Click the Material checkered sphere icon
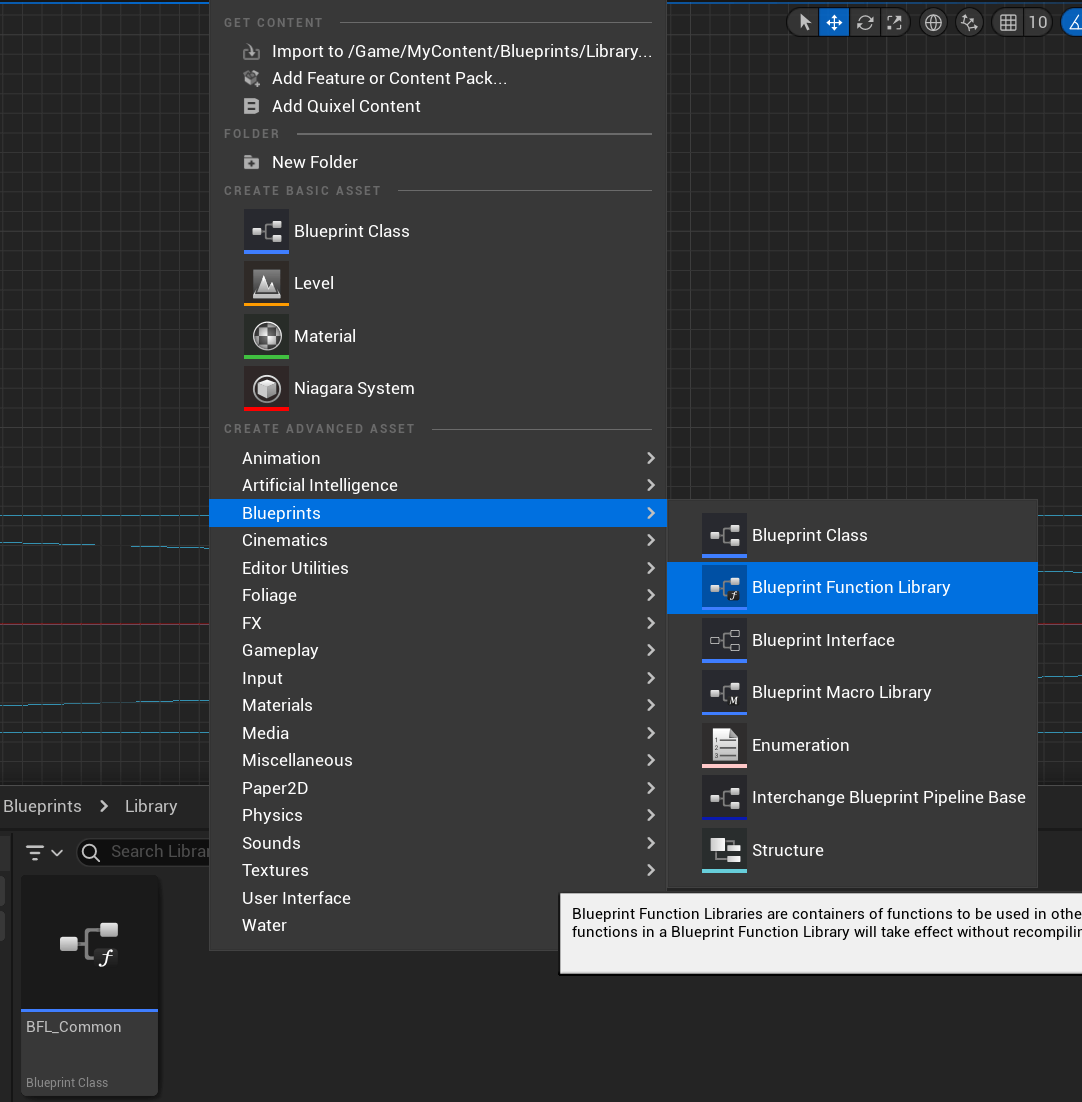The width and height of the screenshot is (1082, 1102). point(266,336)
